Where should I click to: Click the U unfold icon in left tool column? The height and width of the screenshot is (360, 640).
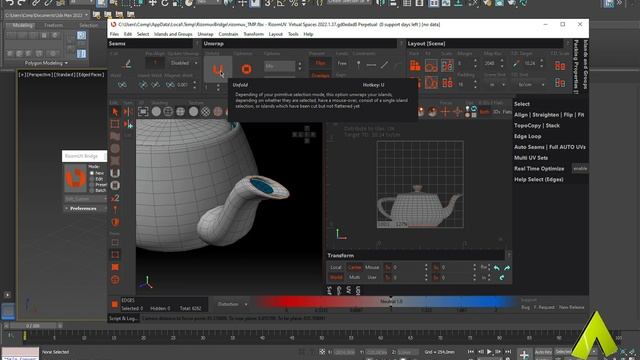[x=115, y=173]
